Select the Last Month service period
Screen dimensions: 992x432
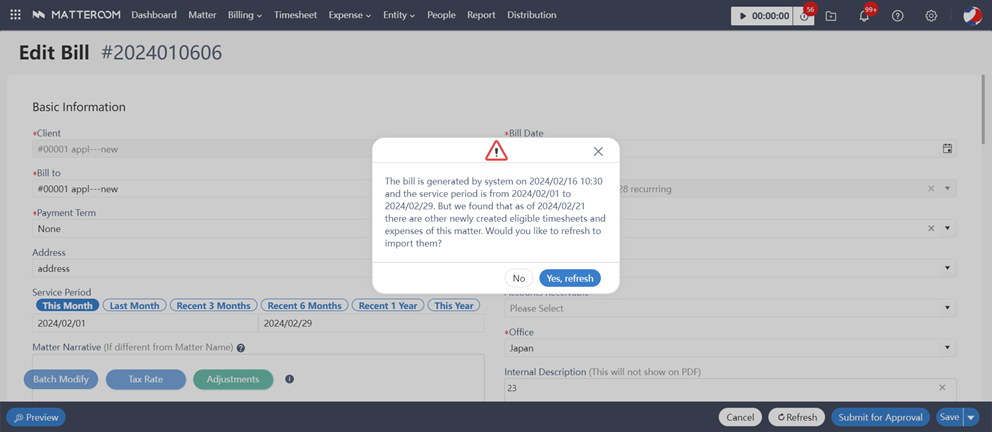click(134, 305)
